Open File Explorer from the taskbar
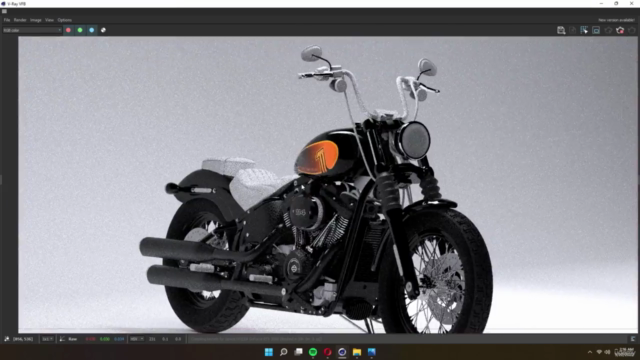 357,352
